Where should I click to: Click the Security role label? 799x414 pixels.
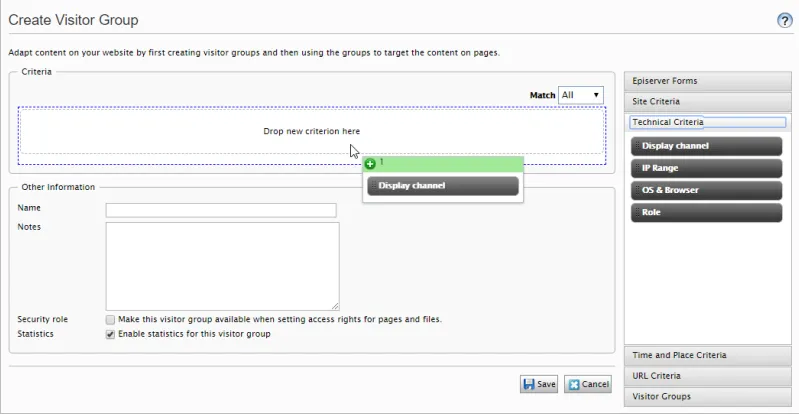(x=43, y=319)
